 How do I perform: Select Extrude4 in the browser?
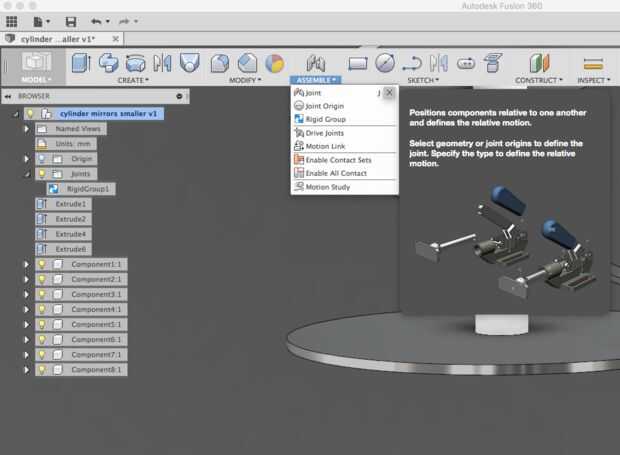[64, 234]
